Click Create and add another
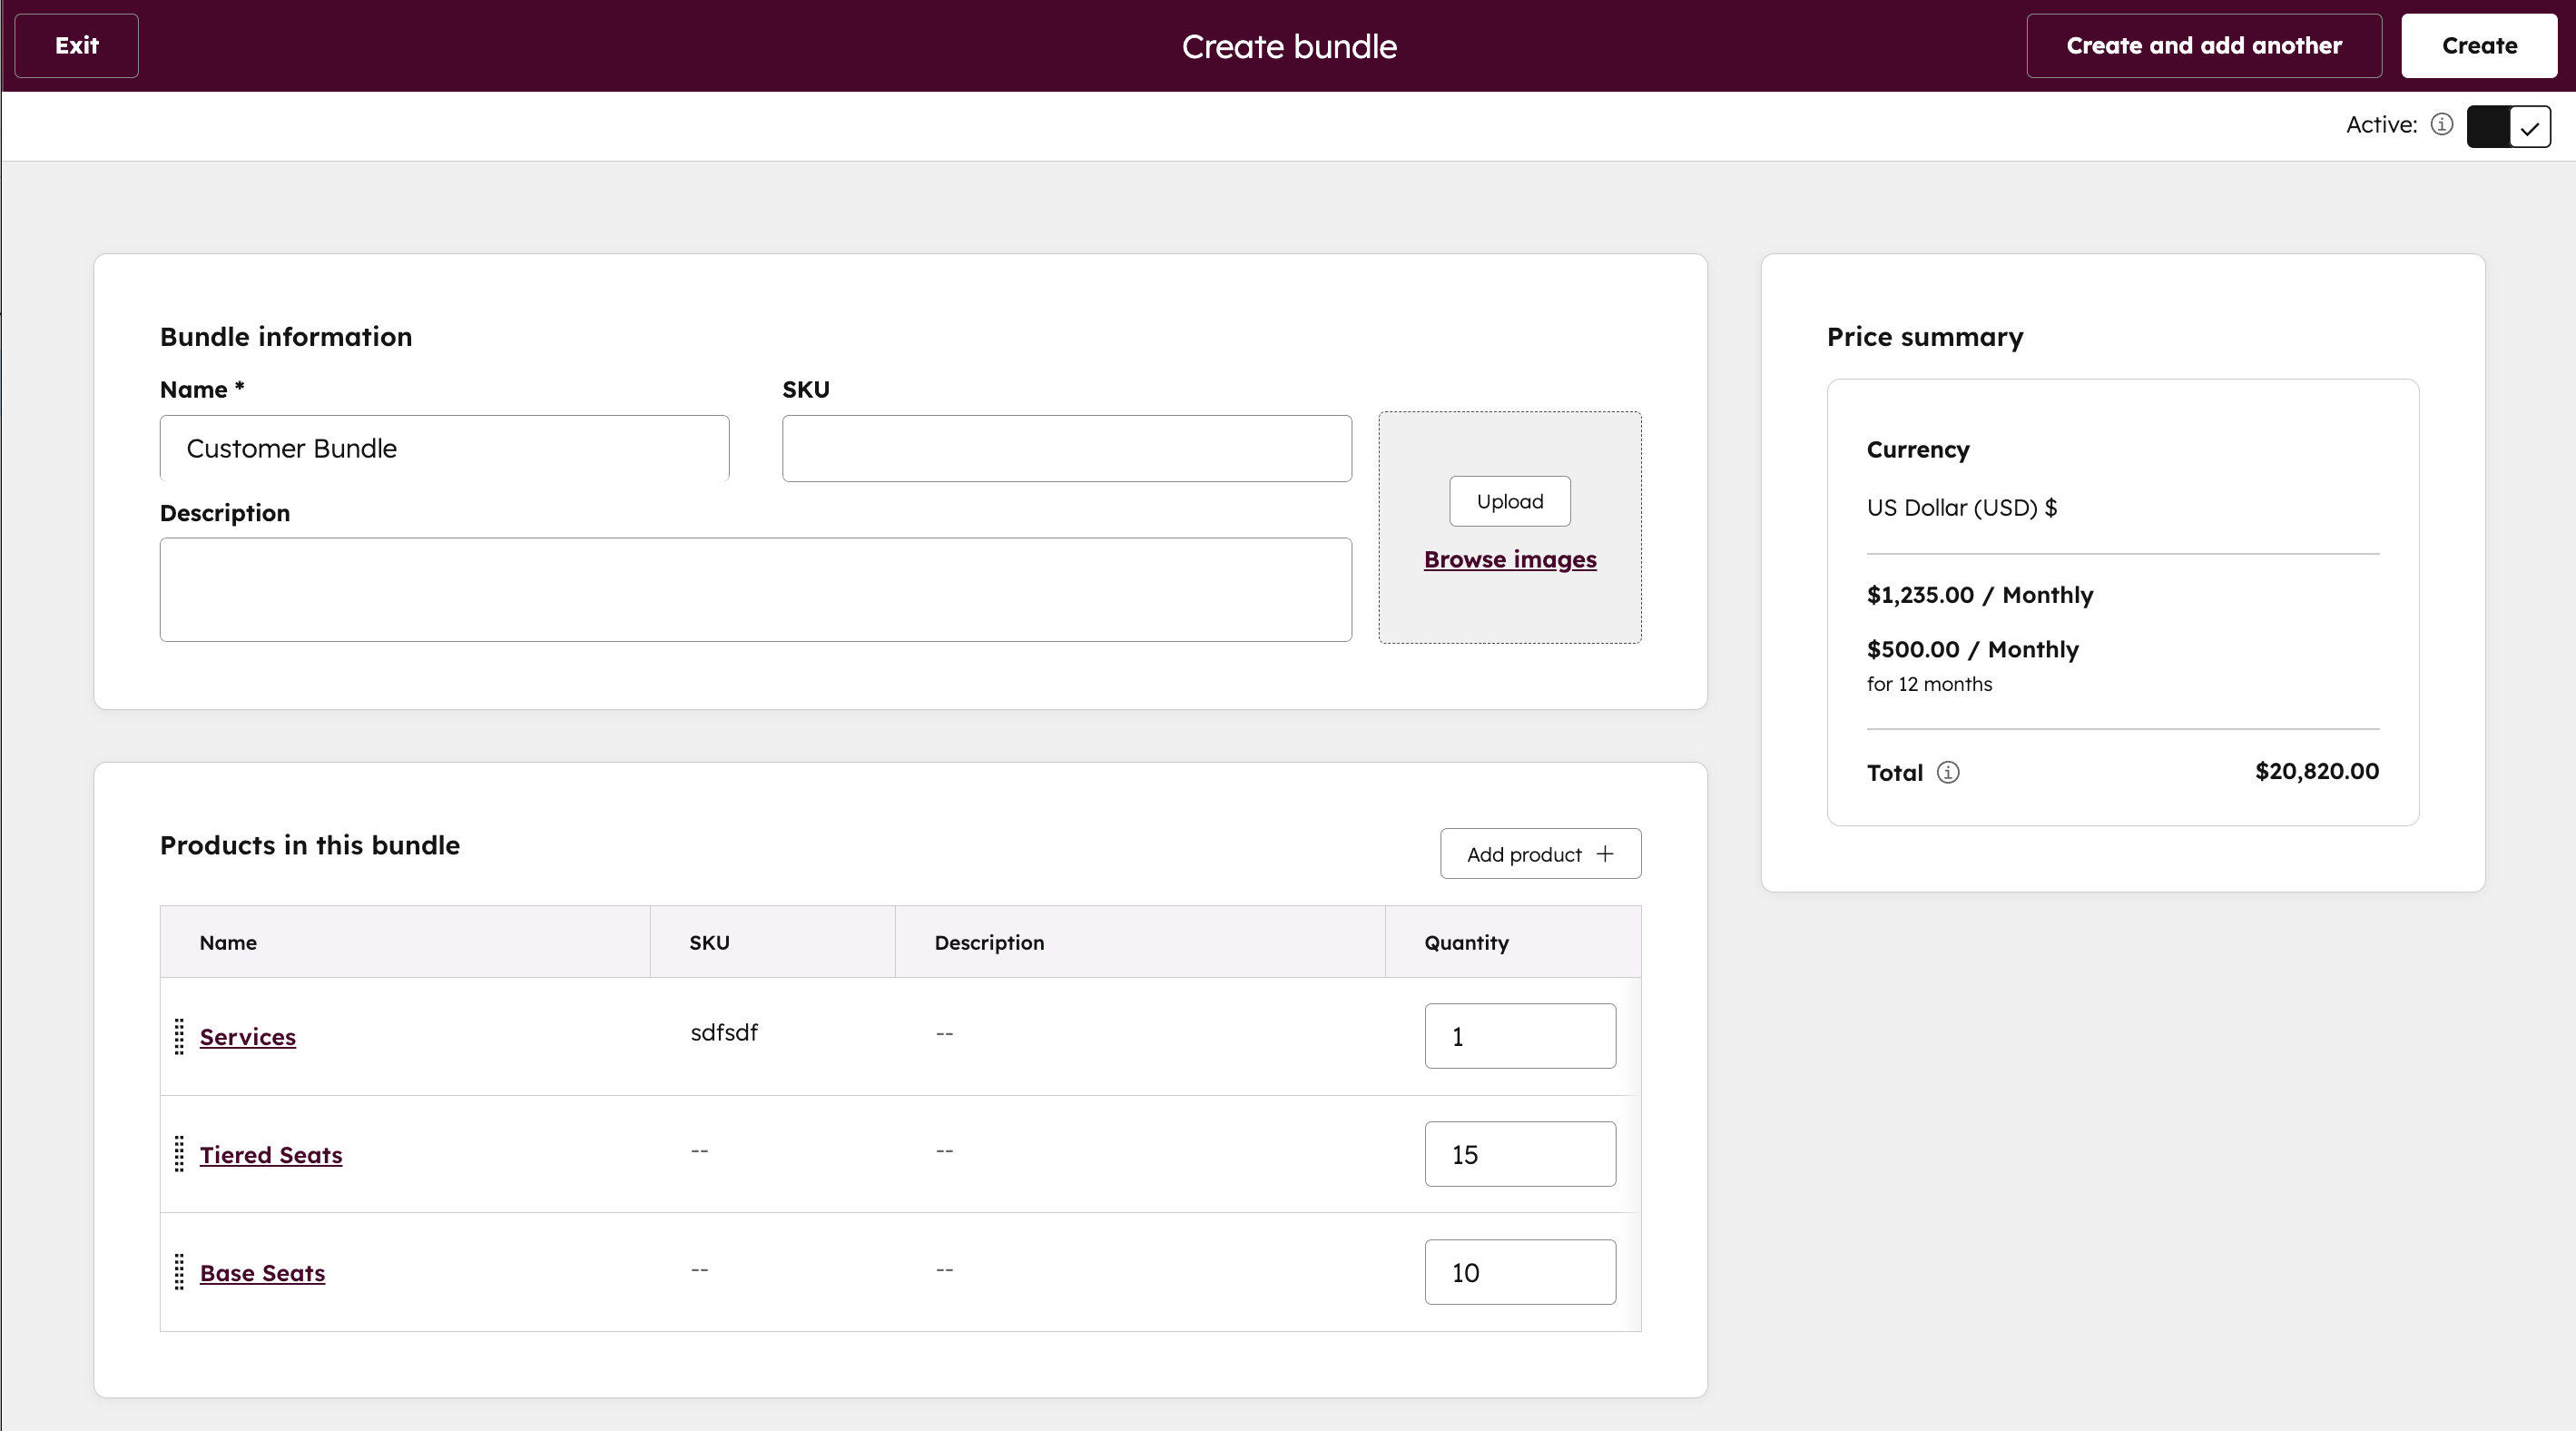Viewport: 2576px width, 1431px height. (2203, 46)
